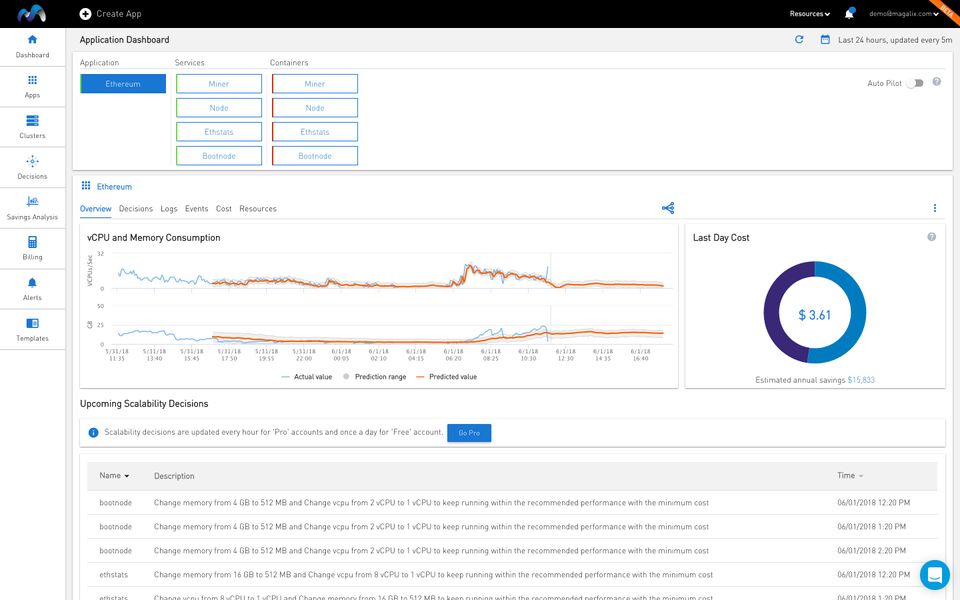Screen dimensions: 960x600
Task: Click the Create App label
Action: 119,13
